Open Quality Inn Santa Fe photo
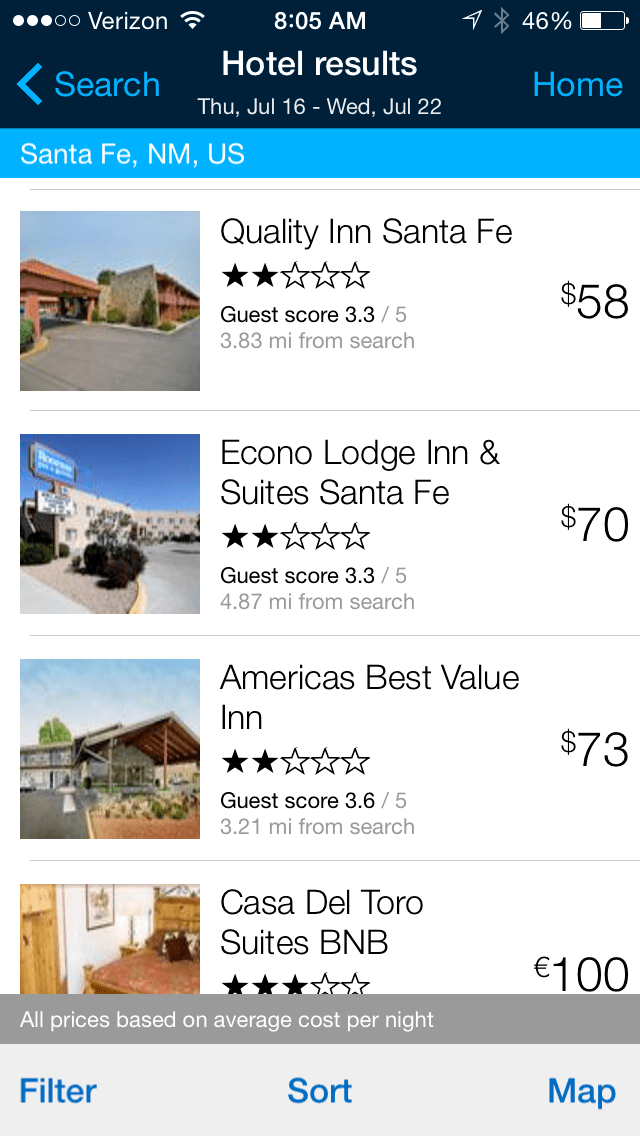640x1136 pixels. pos(110,300)
